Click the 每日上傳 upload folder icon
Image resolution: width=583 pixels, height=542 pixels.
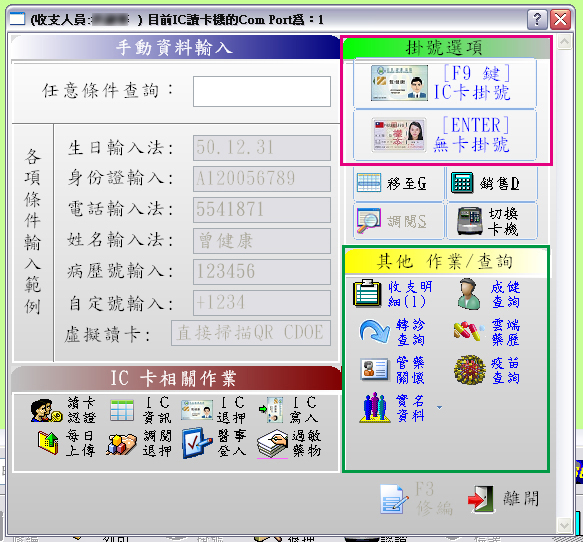(x=48, y=443)
